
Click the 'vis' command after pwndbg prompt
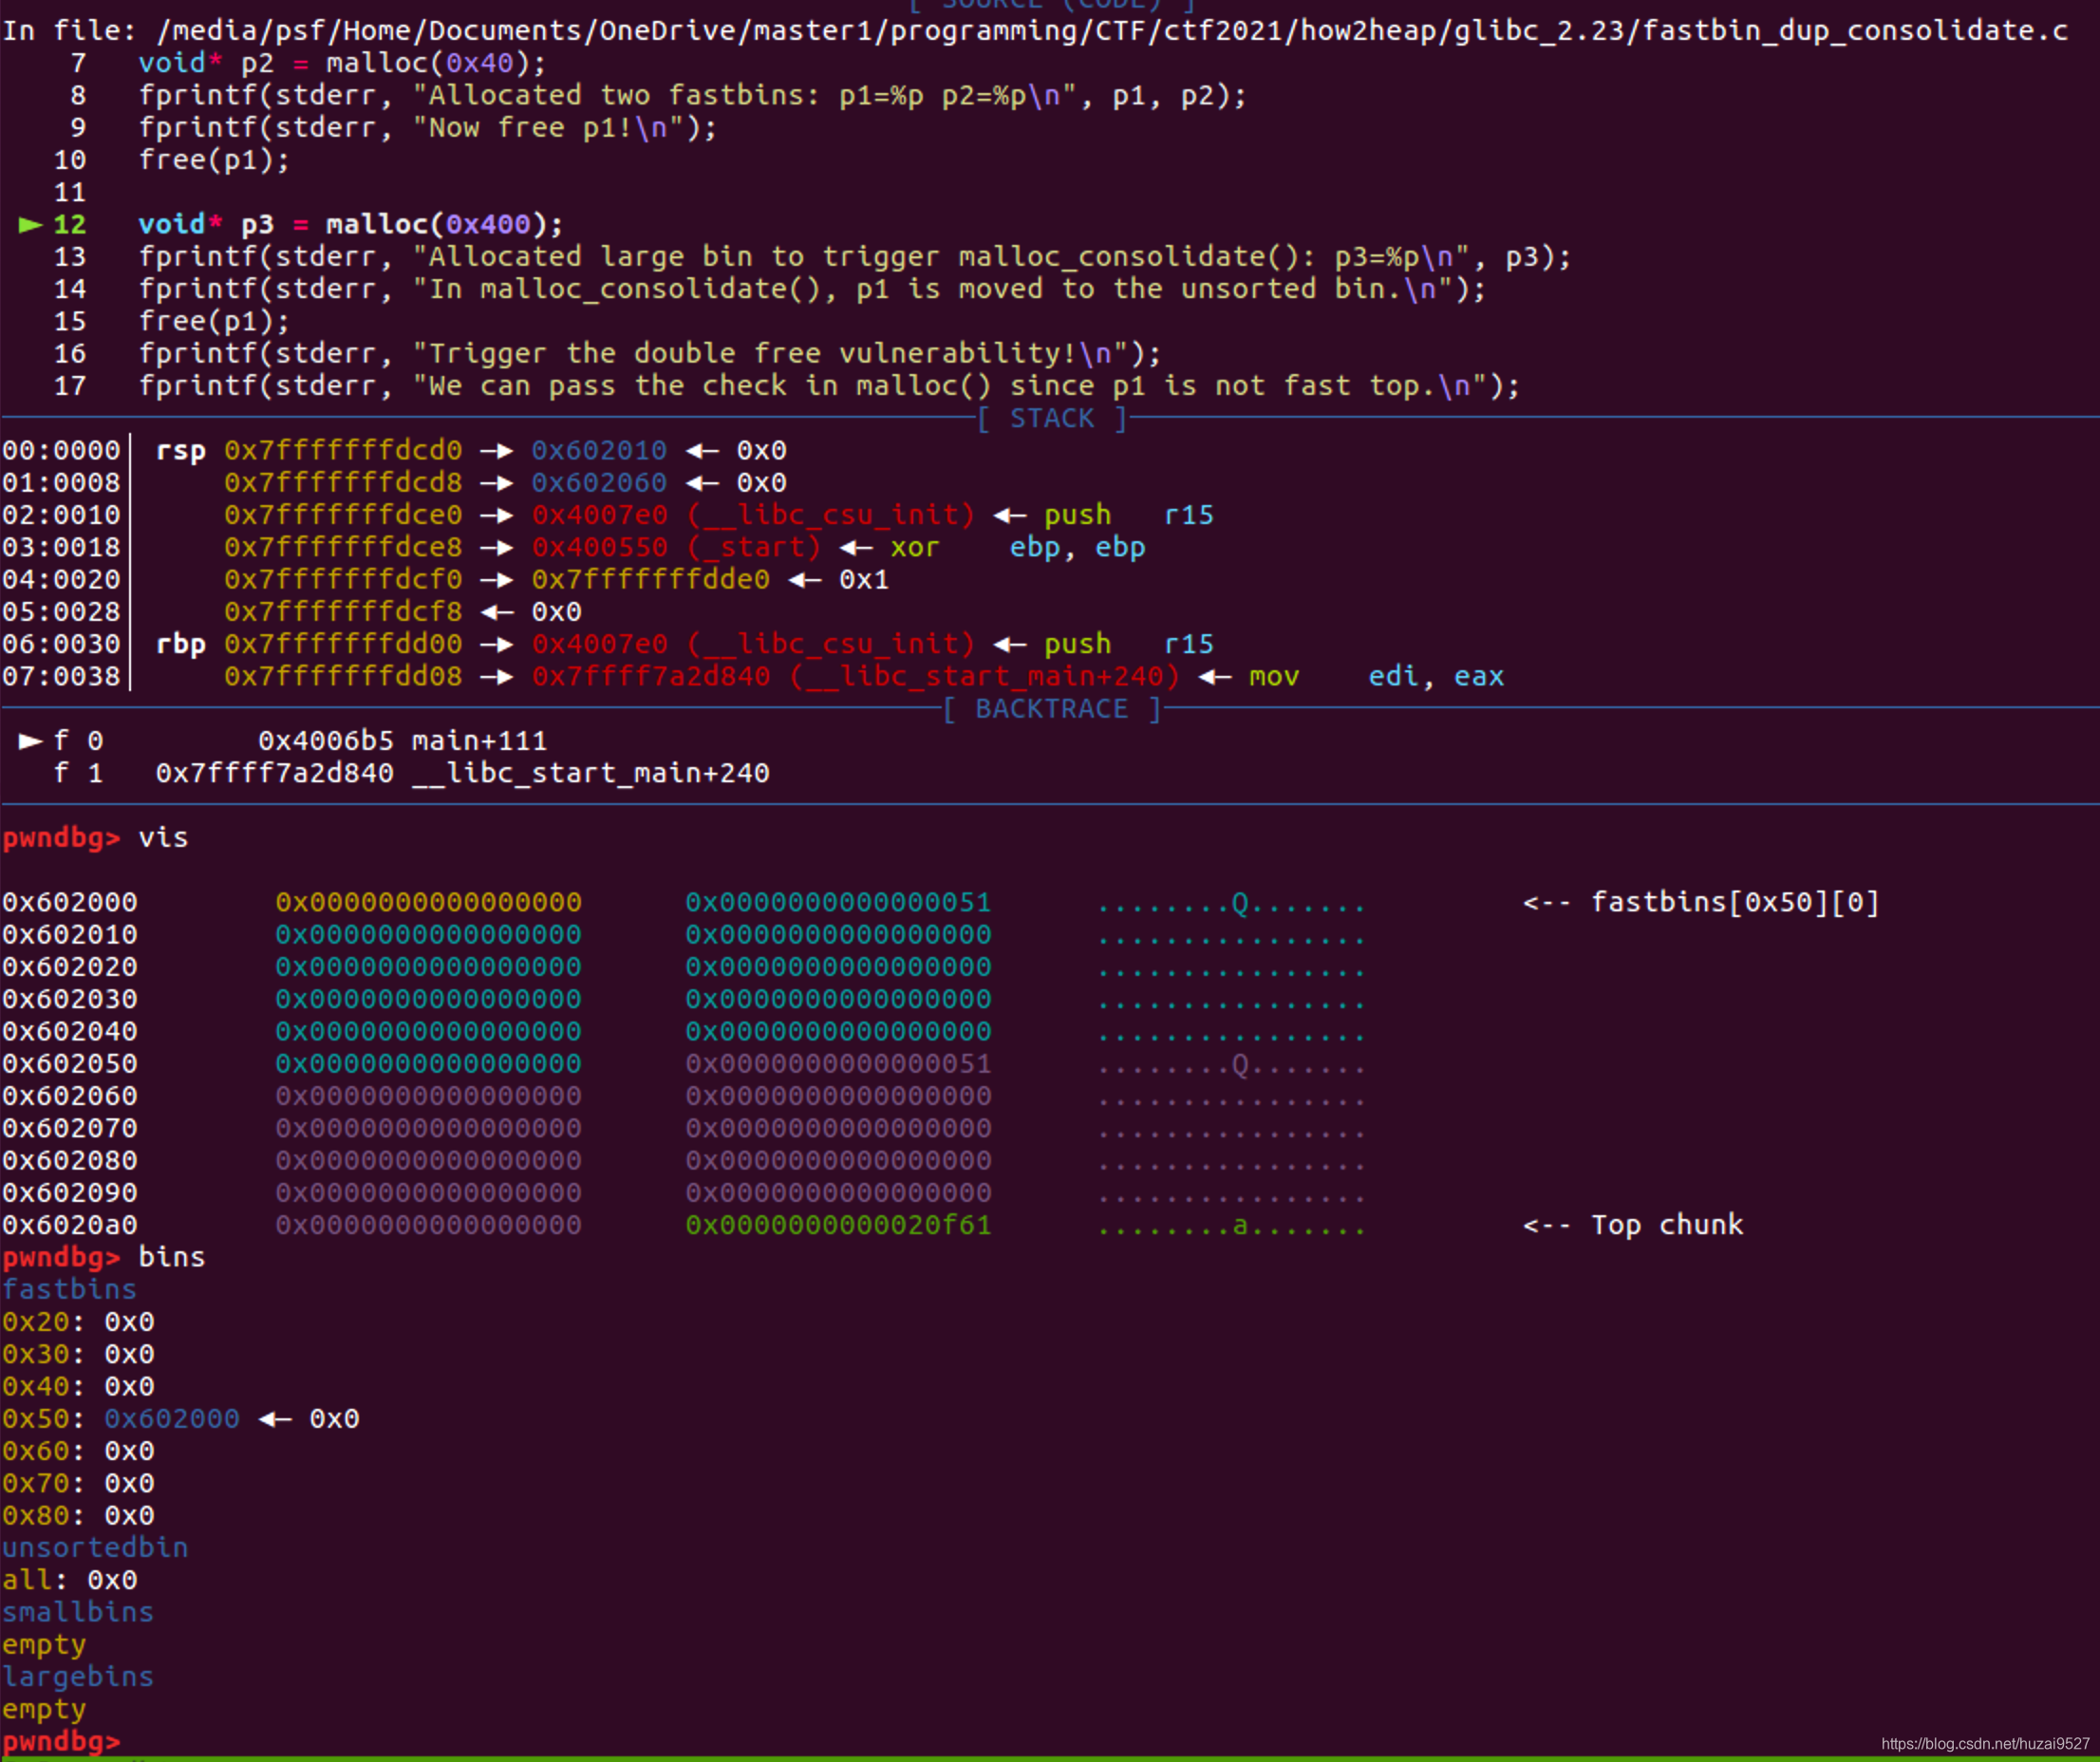(x=163, y=838)
